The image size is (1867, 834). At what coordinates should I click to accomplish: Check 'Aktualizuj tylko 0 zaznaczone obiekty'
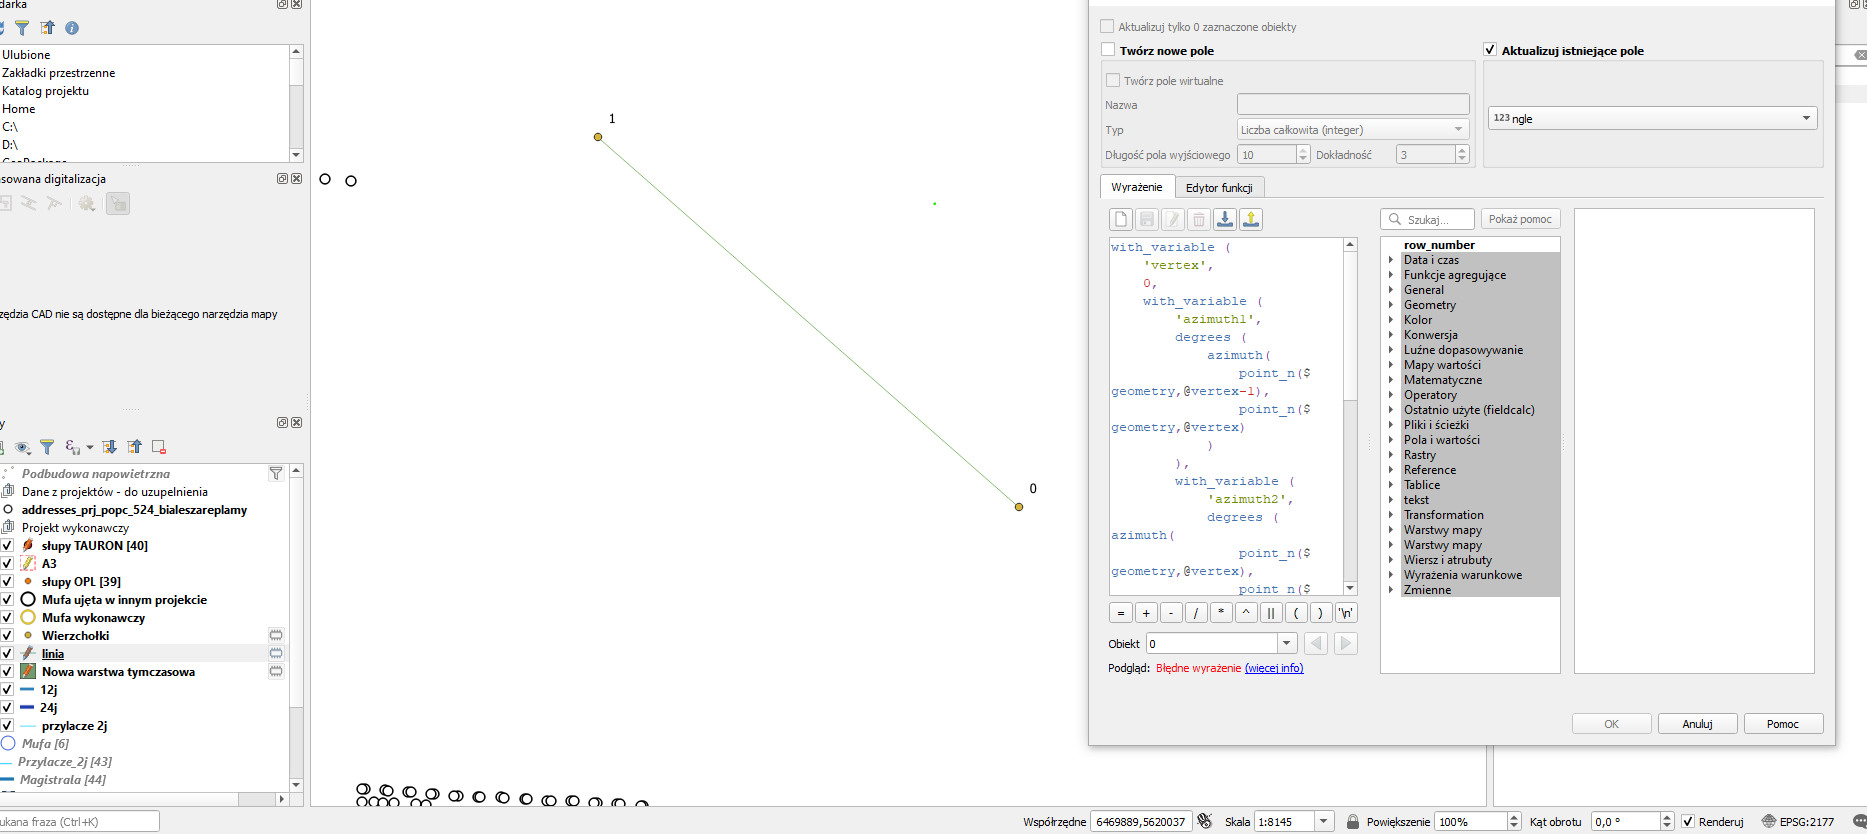coord(1107,26)
